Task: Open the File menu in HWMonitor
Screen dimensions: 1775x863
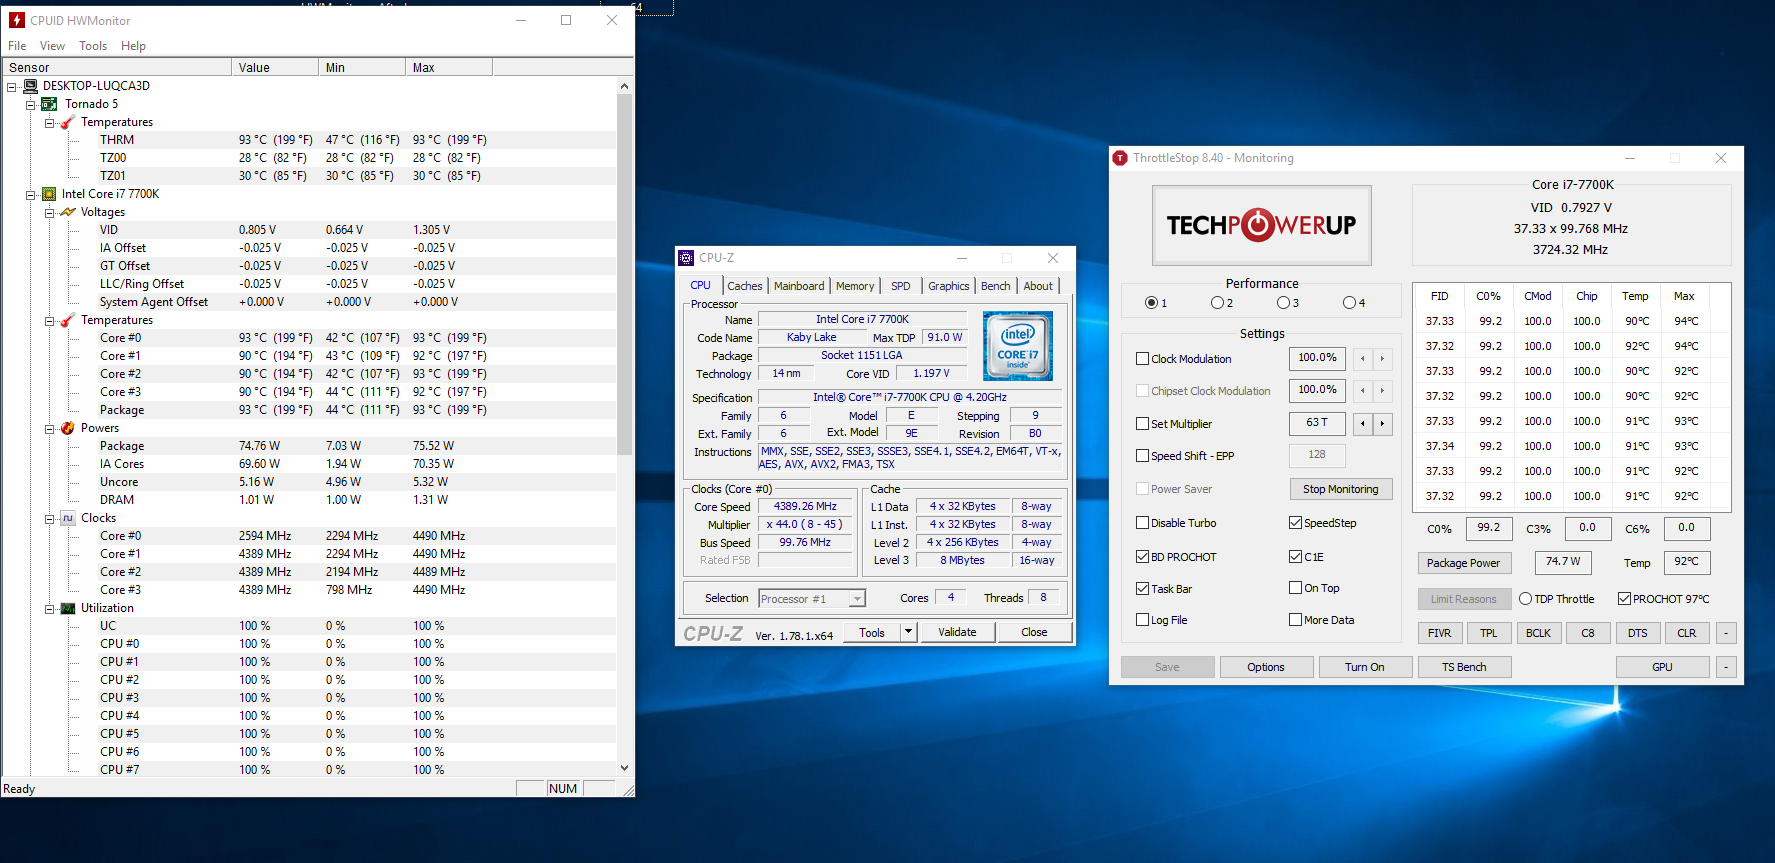Action: tap(17, 46)
